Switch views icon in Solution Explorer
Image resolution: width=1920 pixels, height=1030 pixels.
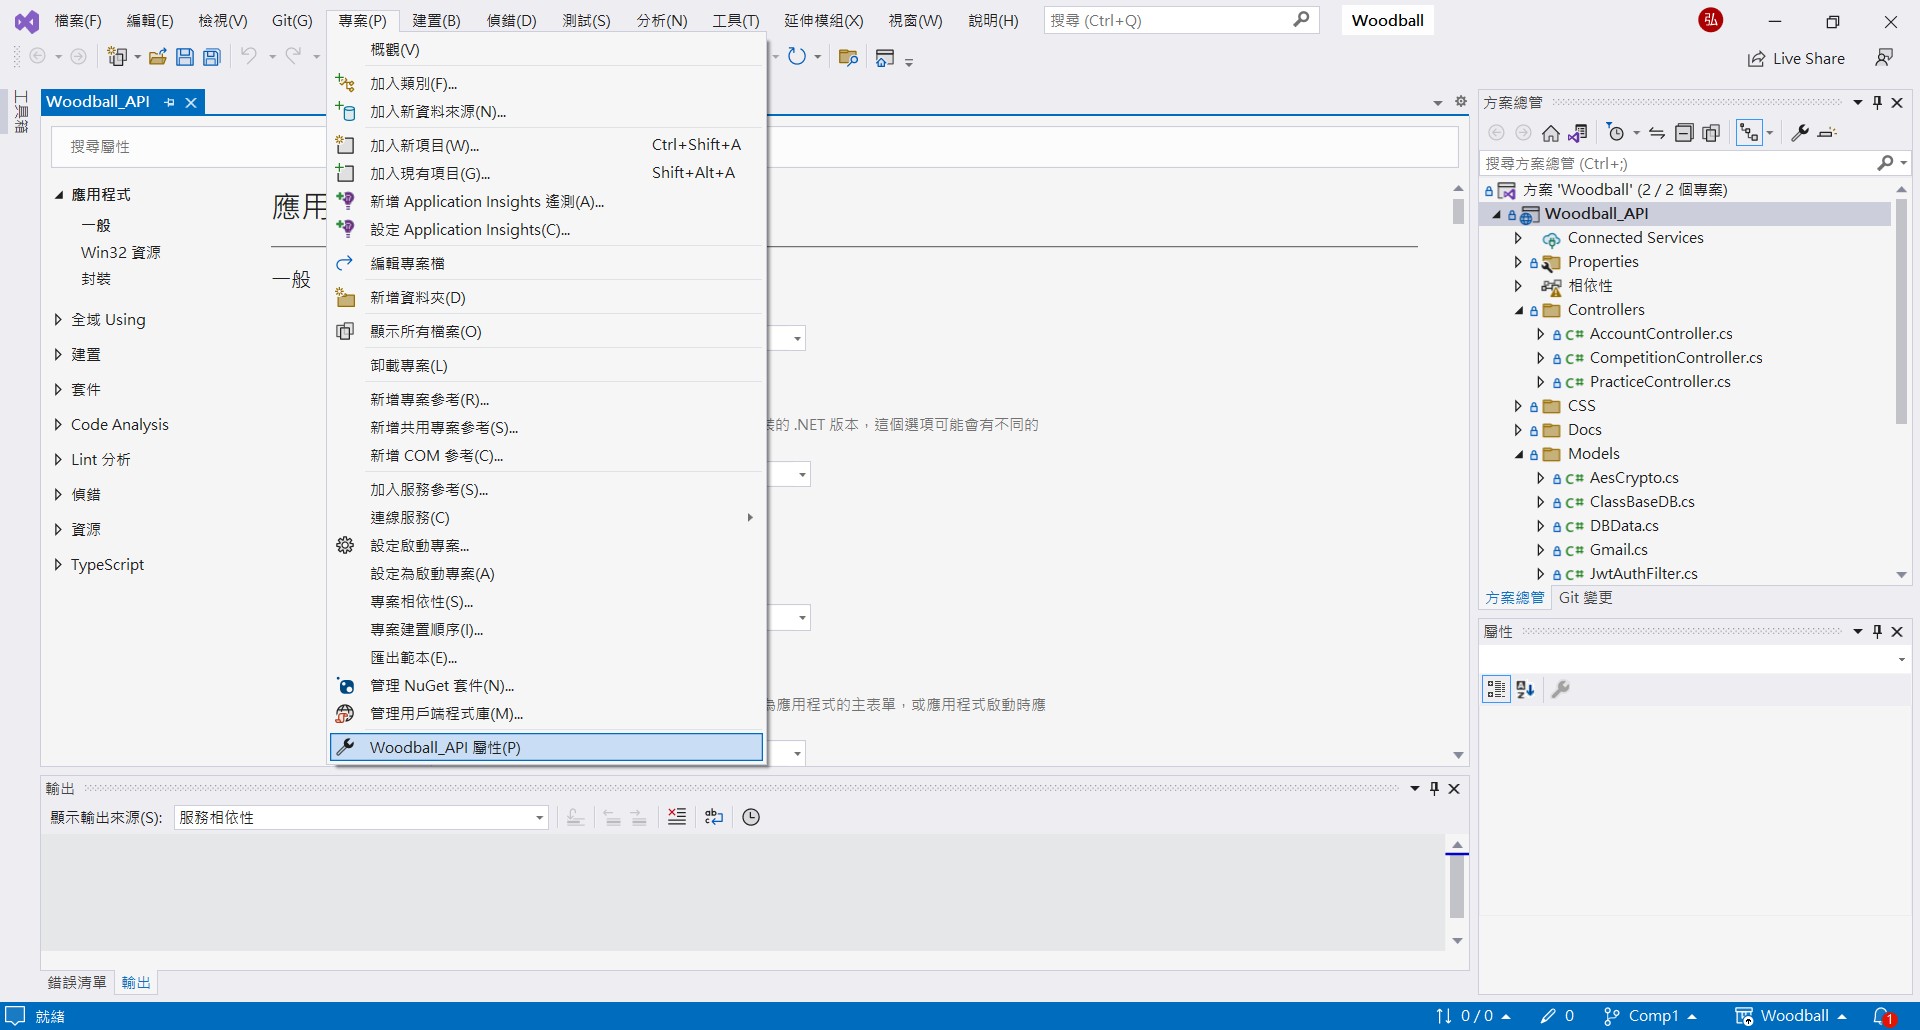pos(1579,133)
